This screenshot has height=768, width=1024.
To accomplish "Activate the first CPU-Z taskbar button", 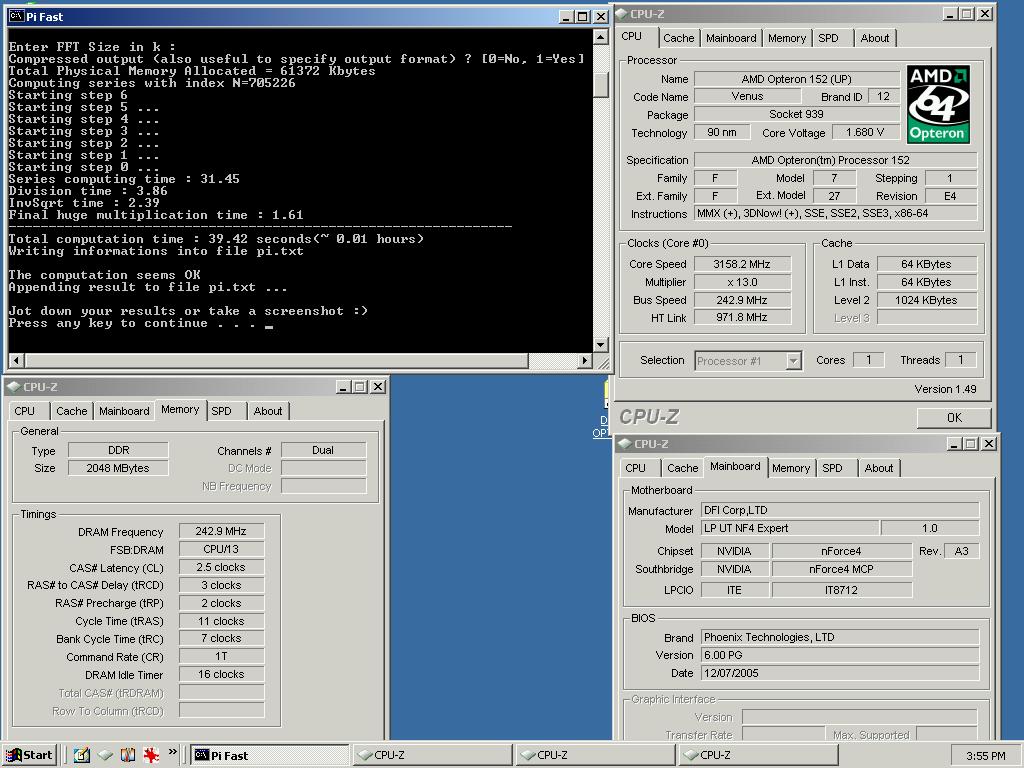I will 433,756.
